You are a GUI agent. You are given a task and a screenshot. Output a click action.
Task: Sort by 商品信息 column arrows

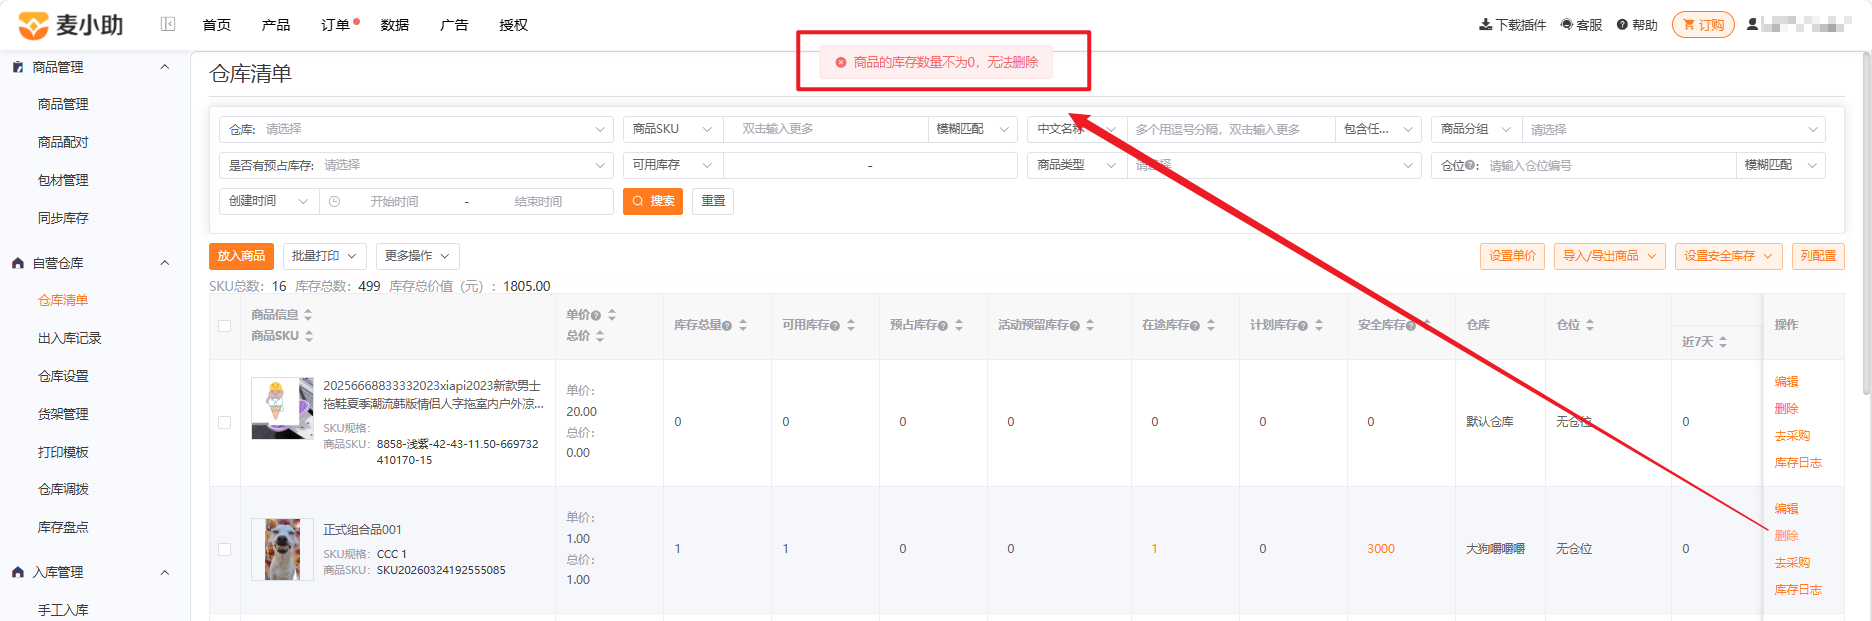click(308, 315)
